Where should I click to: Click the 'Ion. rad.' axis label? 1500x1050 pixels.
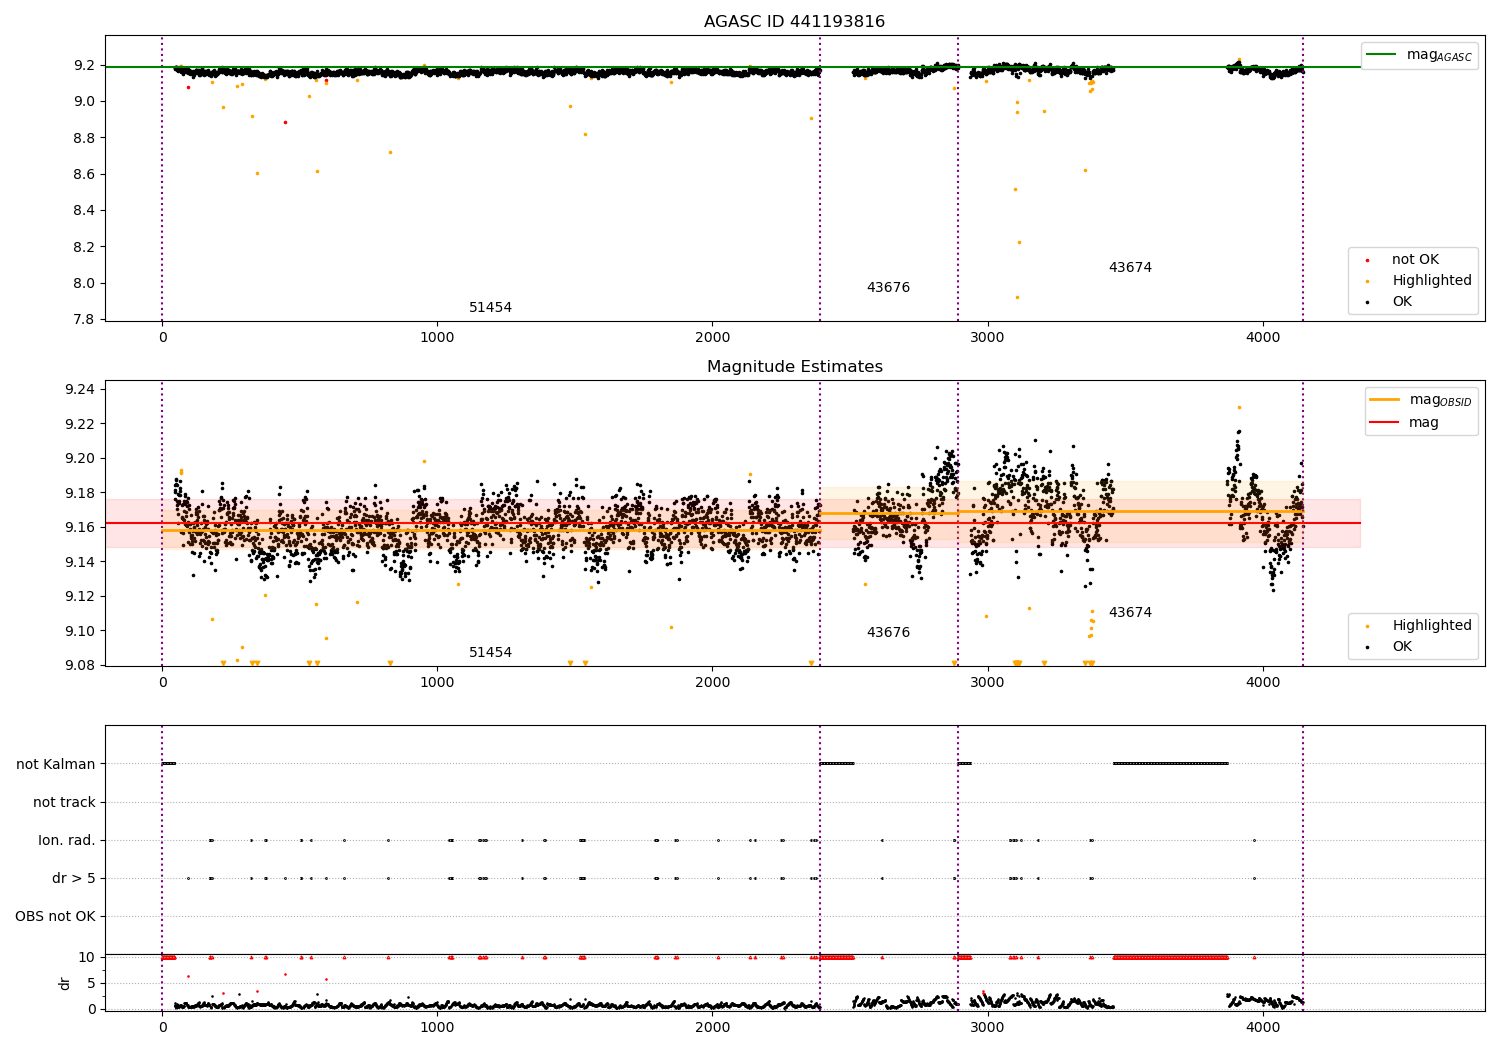67,841
